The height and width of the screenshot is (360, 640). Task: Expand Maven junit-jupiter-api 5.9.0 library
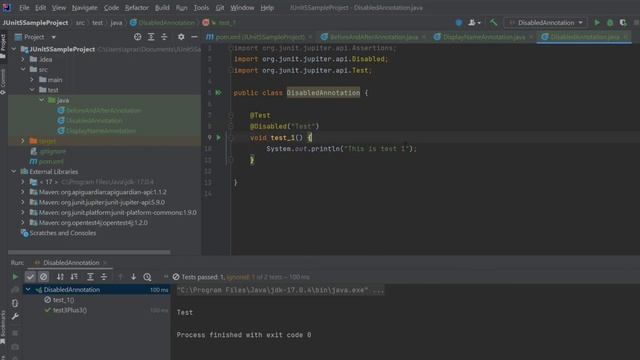(23, 202)
